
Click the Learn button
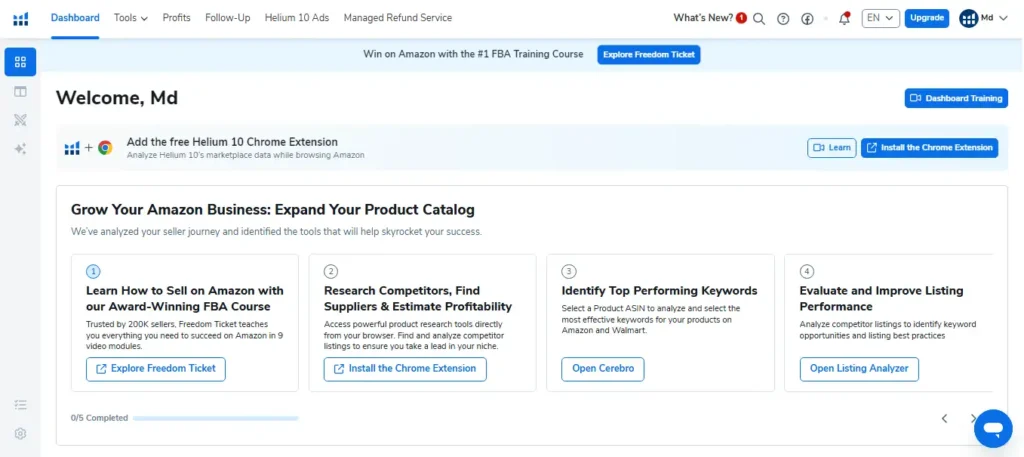pyautogui.click(x=831, y=148)
